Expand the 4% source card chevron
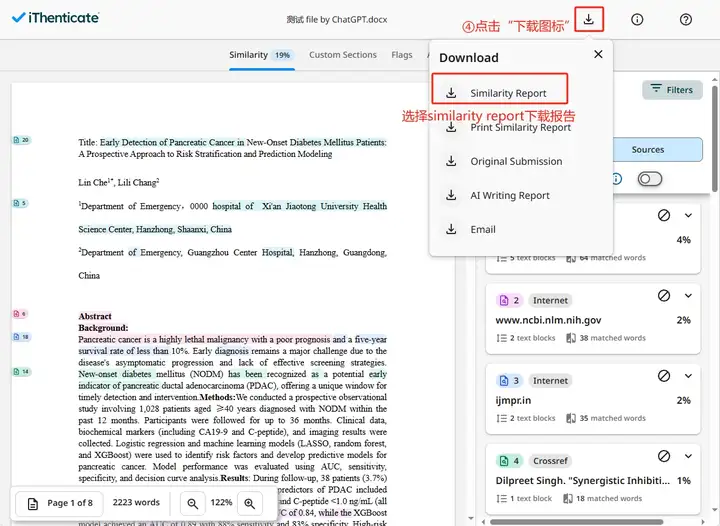Viewport: 720px width, 526px height. pyautogui.click(x=688, y=215)
